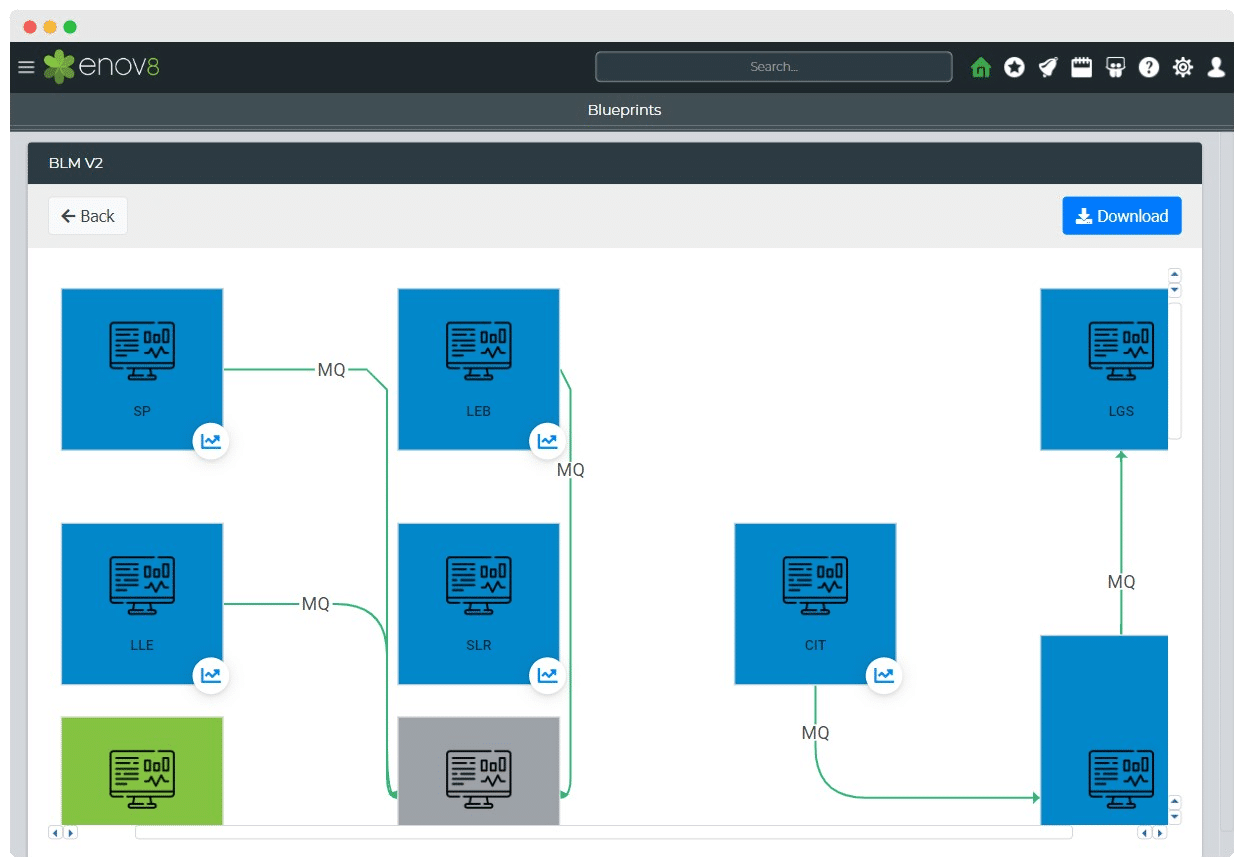Click the rocket icon in header
Image resolution: width=1244 pixels, height=867 pixels.
click(1047, 67)
